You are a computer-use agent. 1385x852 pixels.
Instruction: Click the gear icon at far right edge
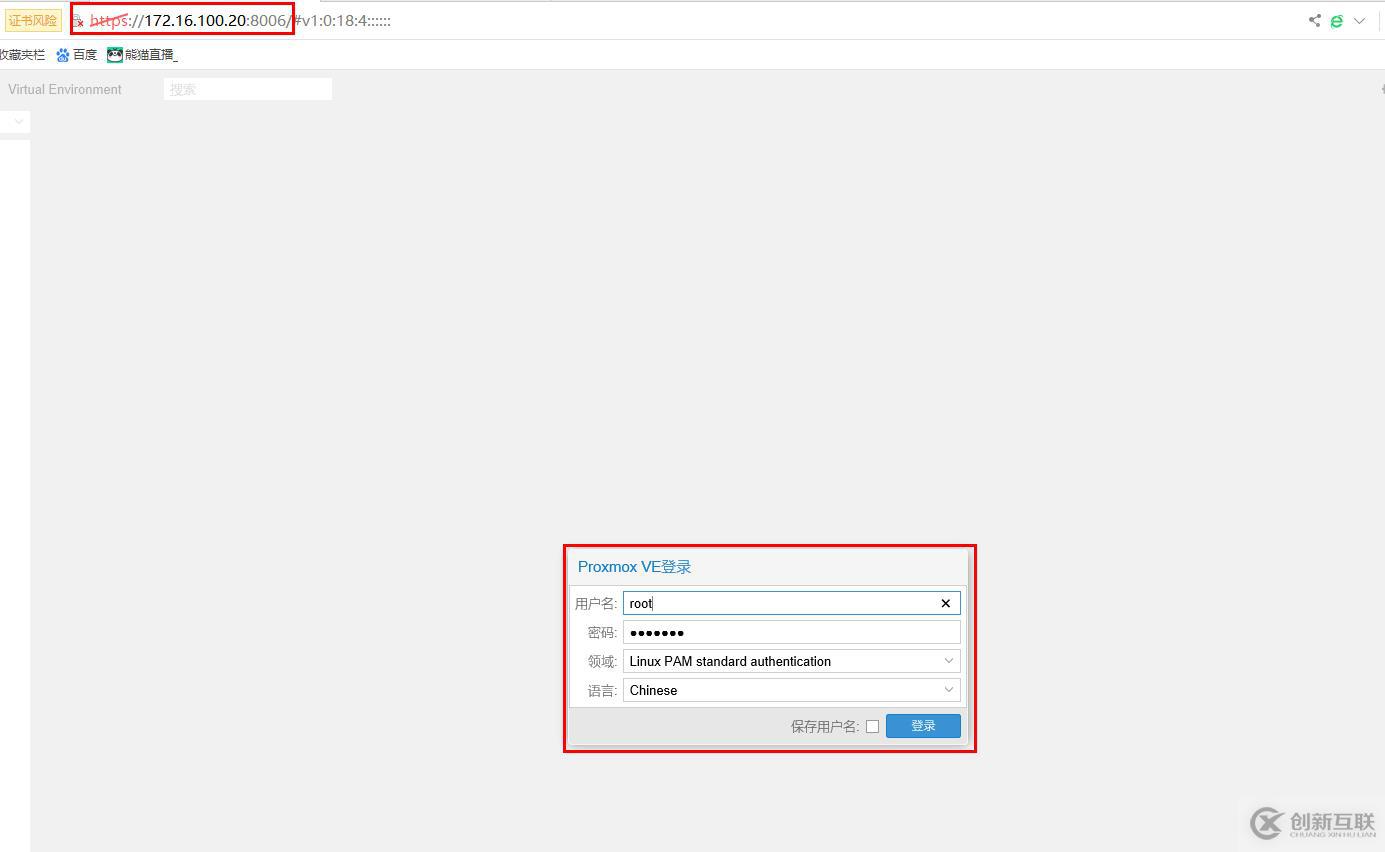coord(1381,89)
